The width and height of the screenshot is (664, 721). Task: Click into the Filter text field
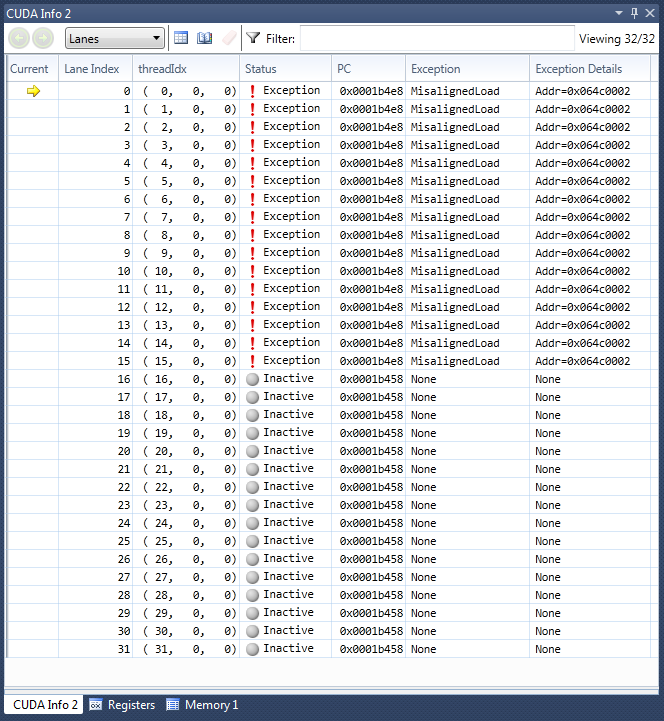click(x=436, y=38)
